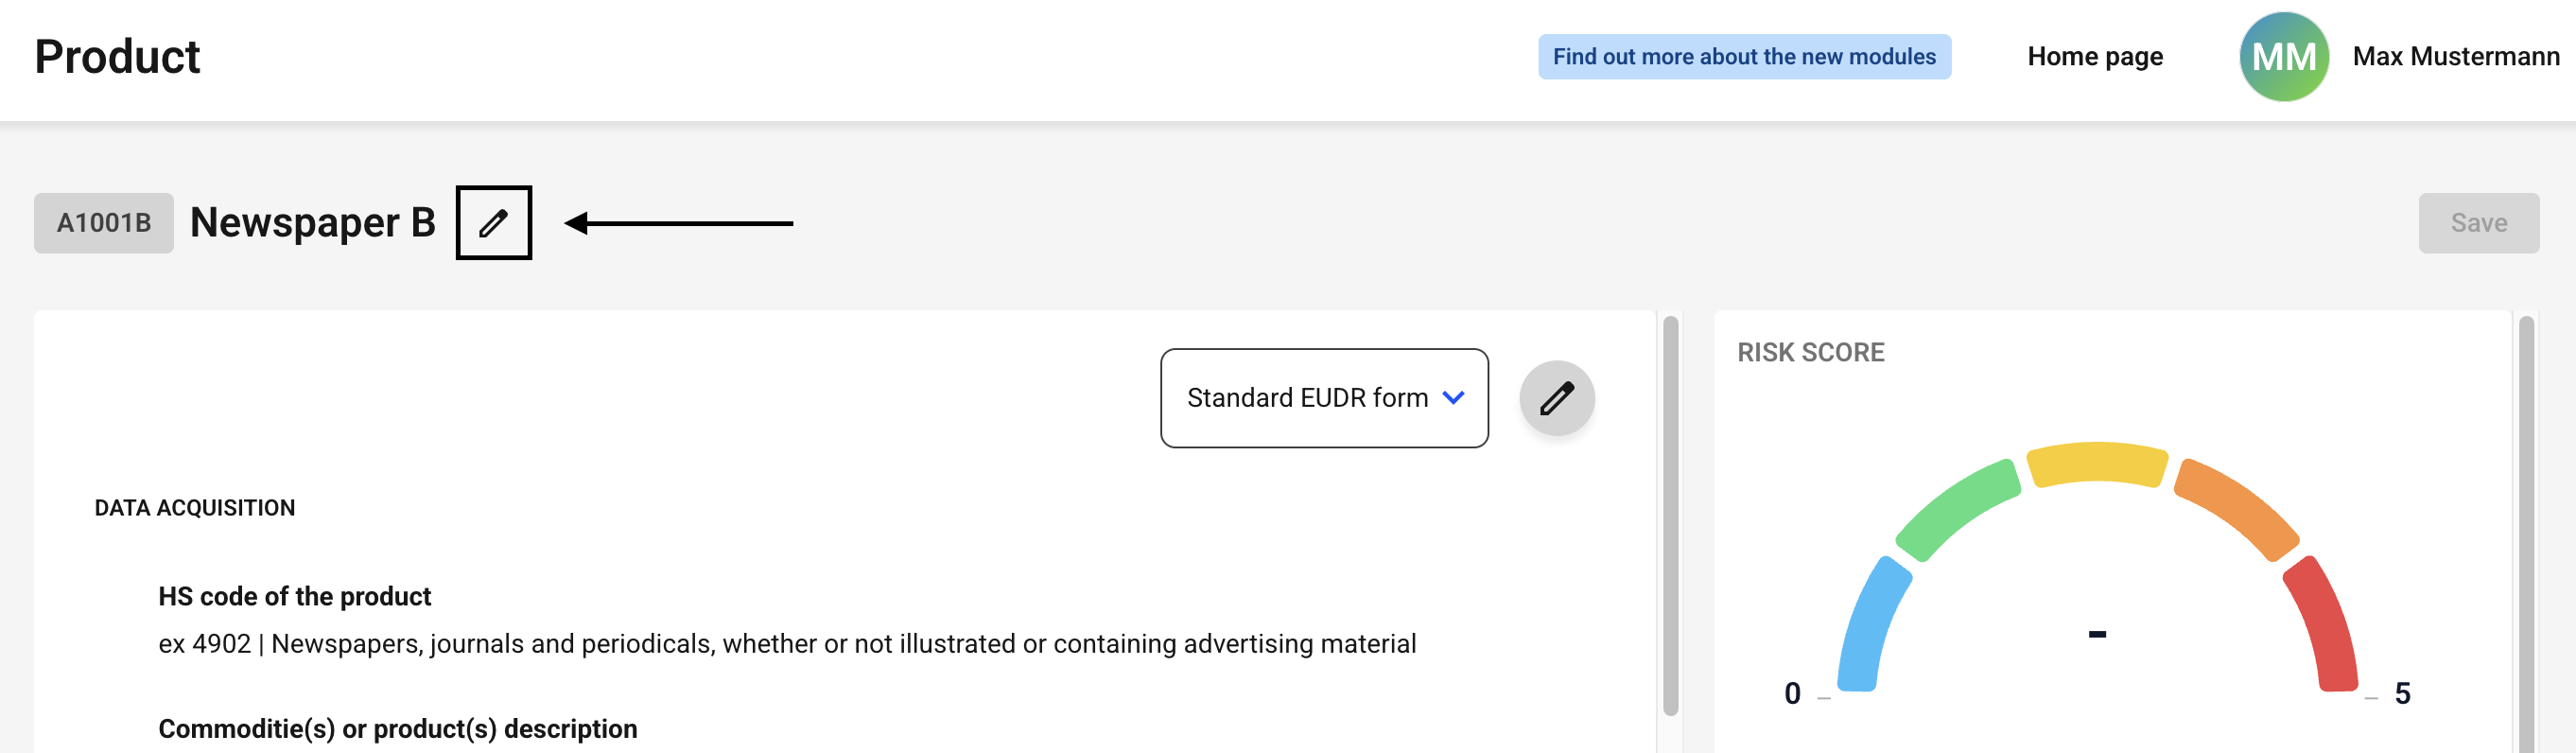The width and height of the screenshot is (2576, 753).
Task: Click the blue chevron arrow in form selector
Action: point(1454,398)
